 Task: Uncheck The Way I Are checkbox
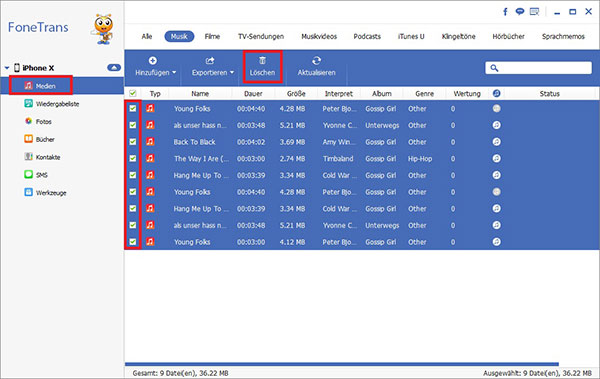(133, 158)
